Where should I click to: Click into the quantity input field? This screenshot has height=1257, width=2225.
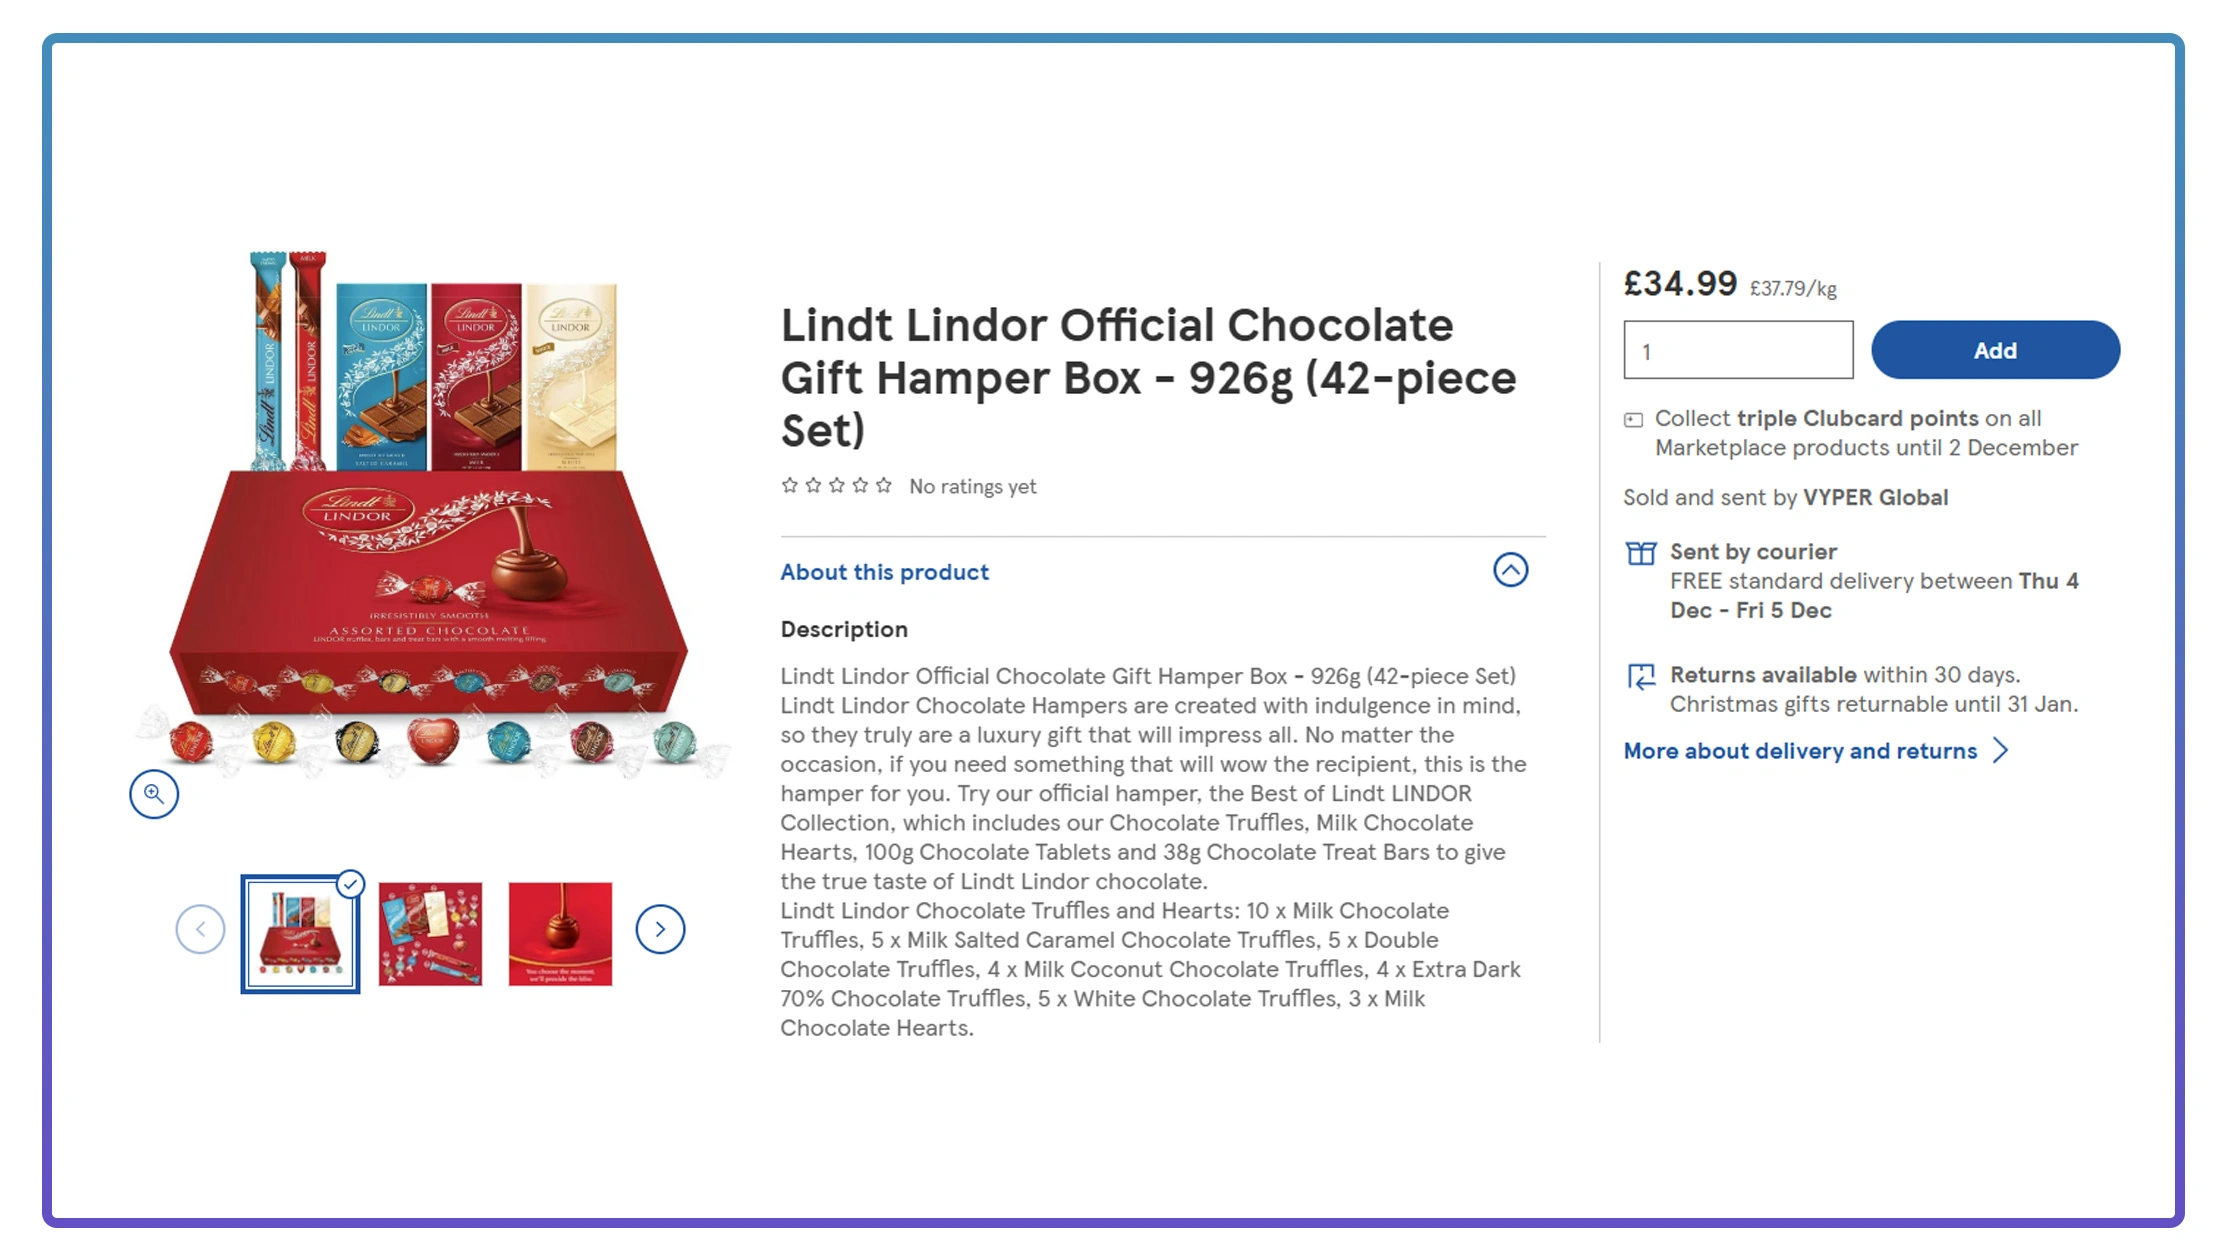coord(1738,350)
